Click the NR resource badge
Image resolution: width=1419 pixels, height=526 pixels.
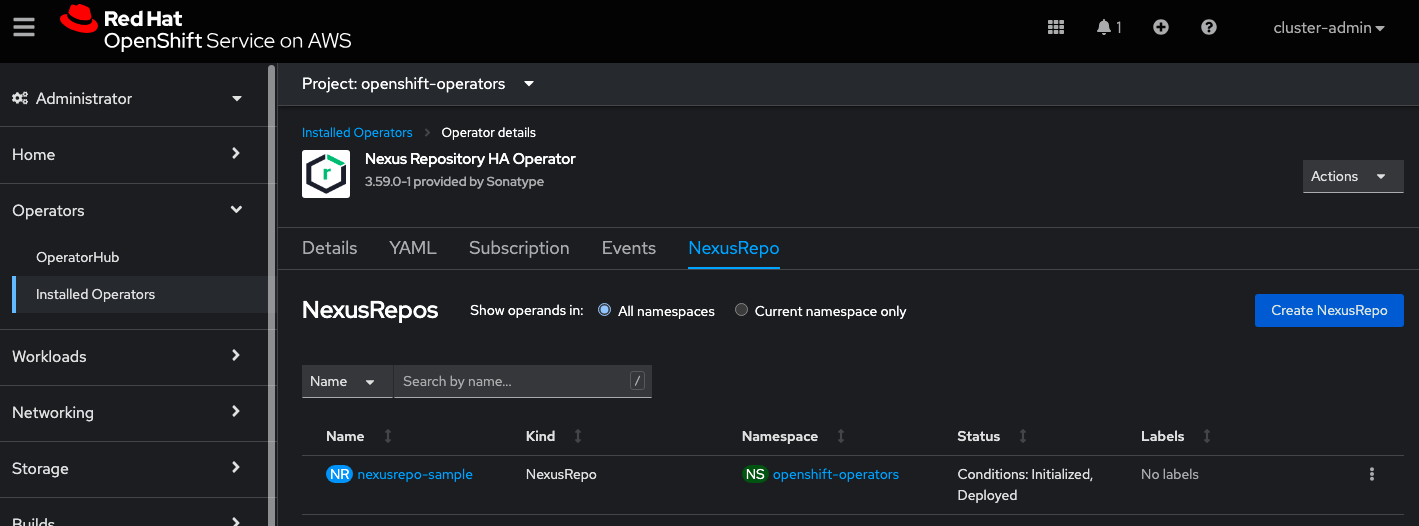[340, 475]
